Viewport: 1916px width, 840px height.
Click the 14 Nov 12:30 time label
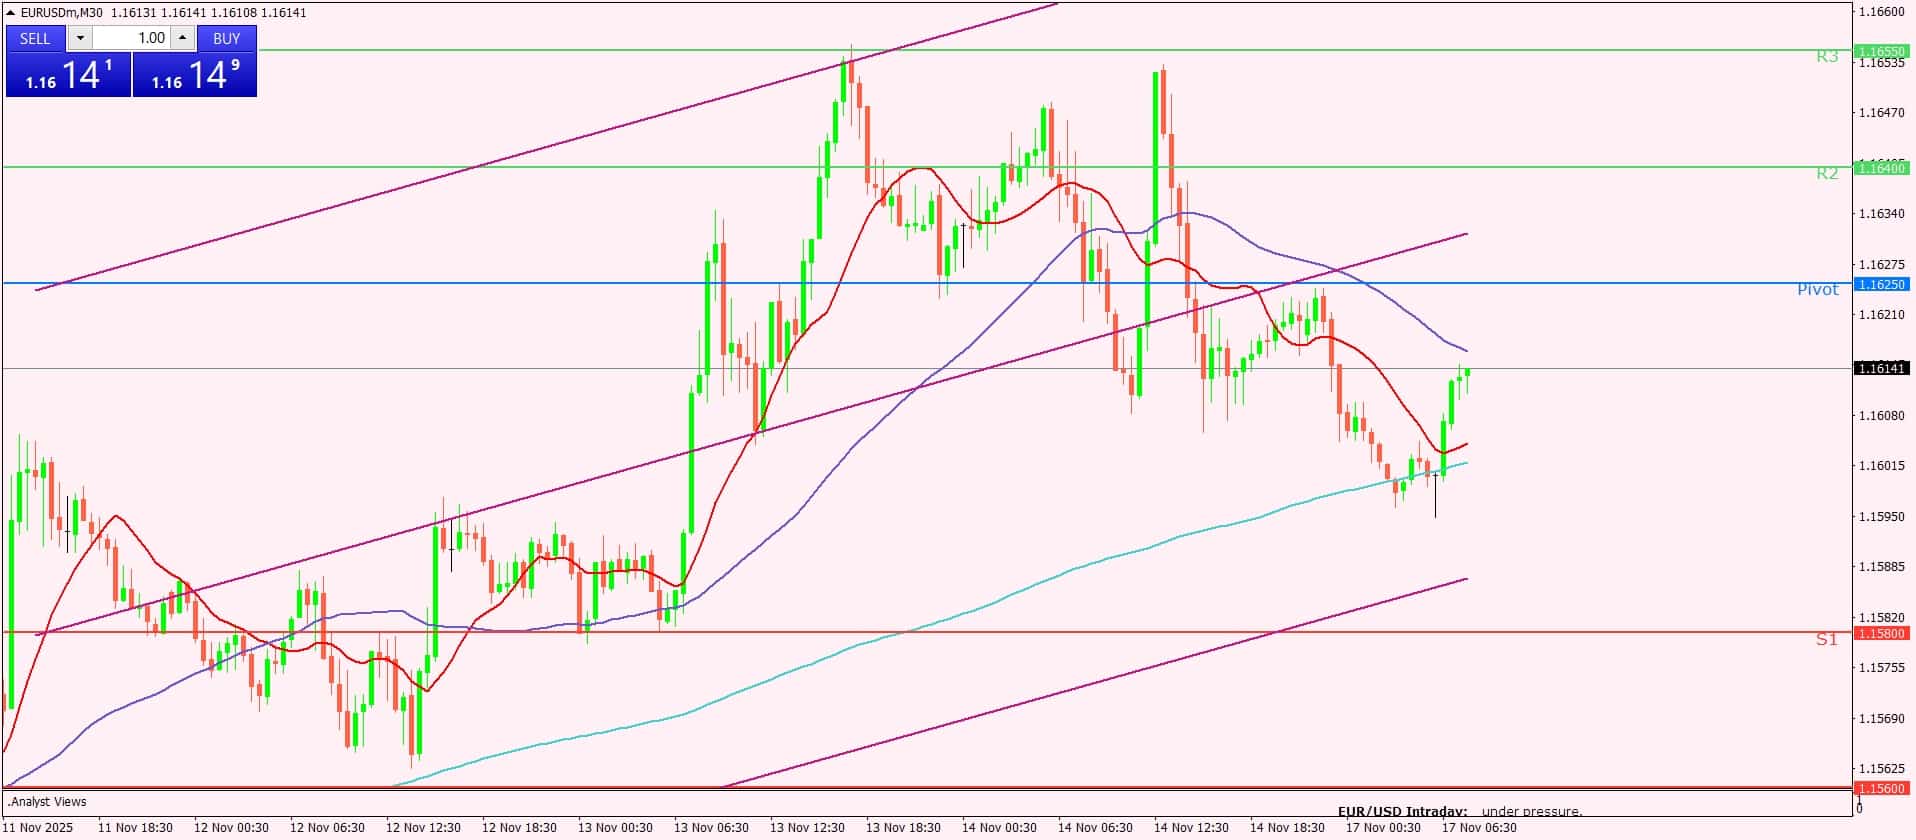tap(1191, 828)
